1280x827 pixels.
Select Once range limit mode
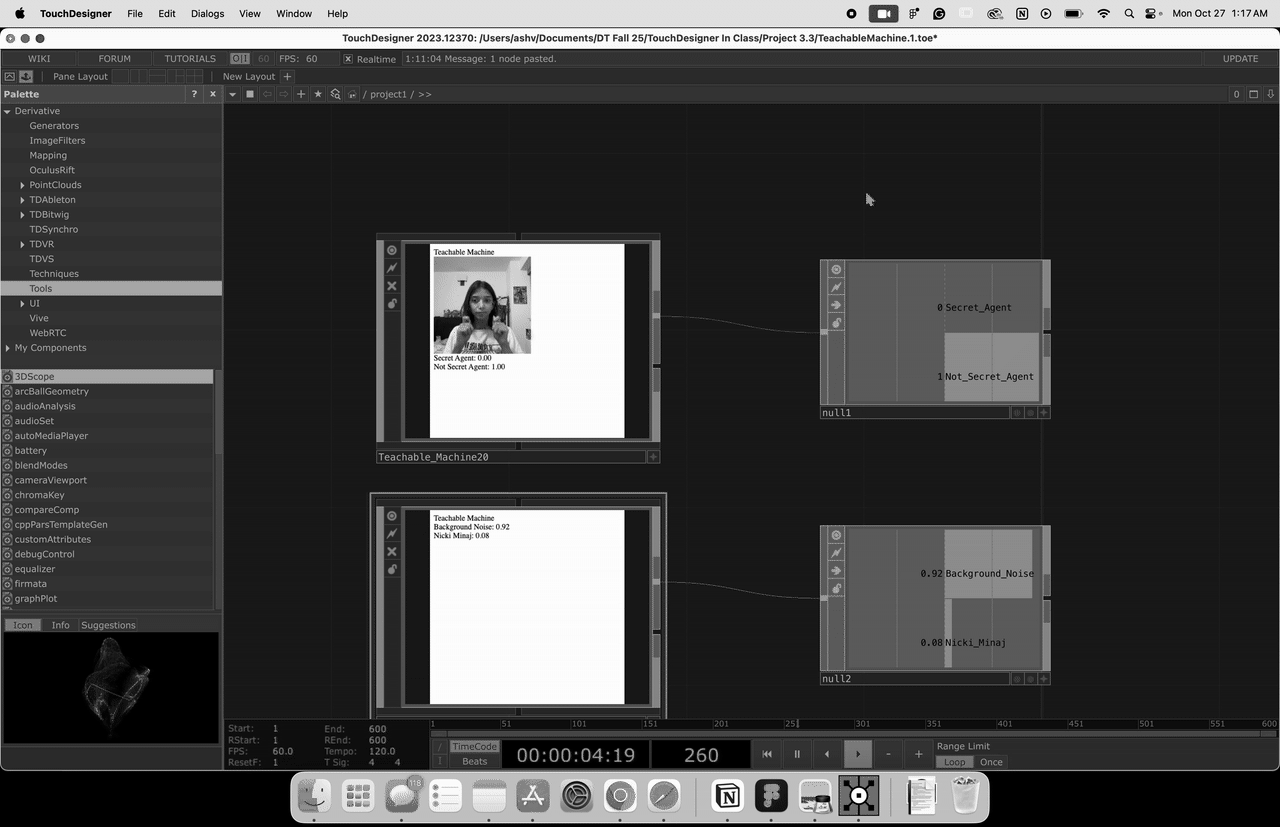[x=991, y=762]
